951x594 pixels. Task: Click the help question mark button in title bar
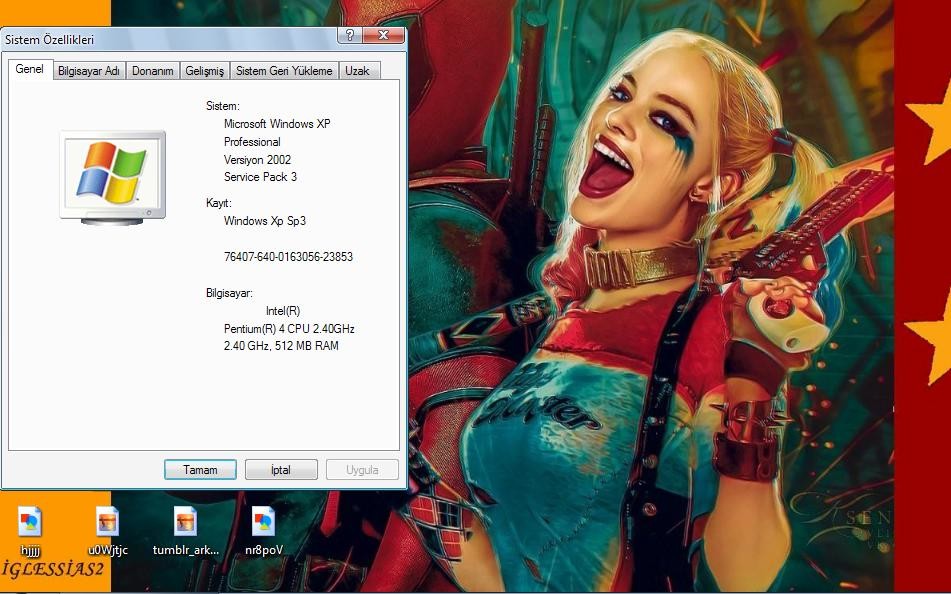(x=349, y=35)
